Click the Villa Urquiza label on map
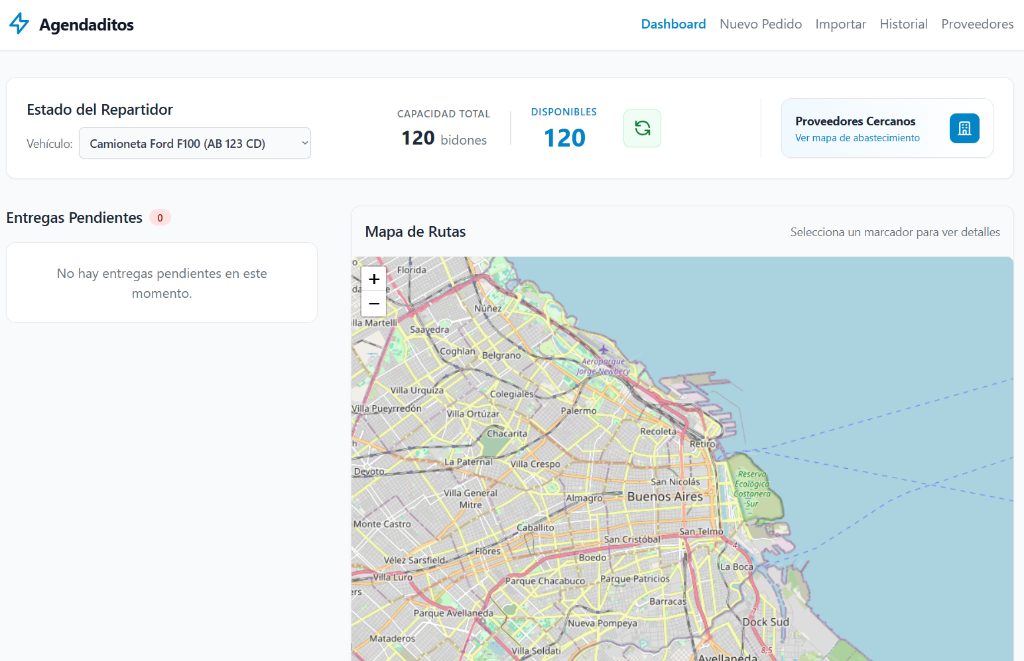Image resolution: width=1024 pixels, height=661 pixels. click(x=417, y=390)
